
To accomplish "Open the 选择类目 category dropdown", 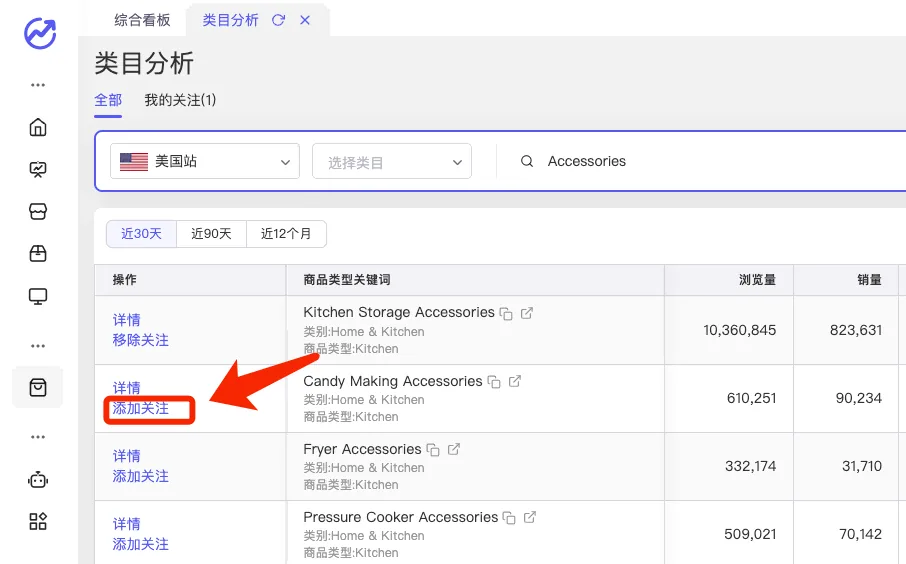I will (392, 161).
